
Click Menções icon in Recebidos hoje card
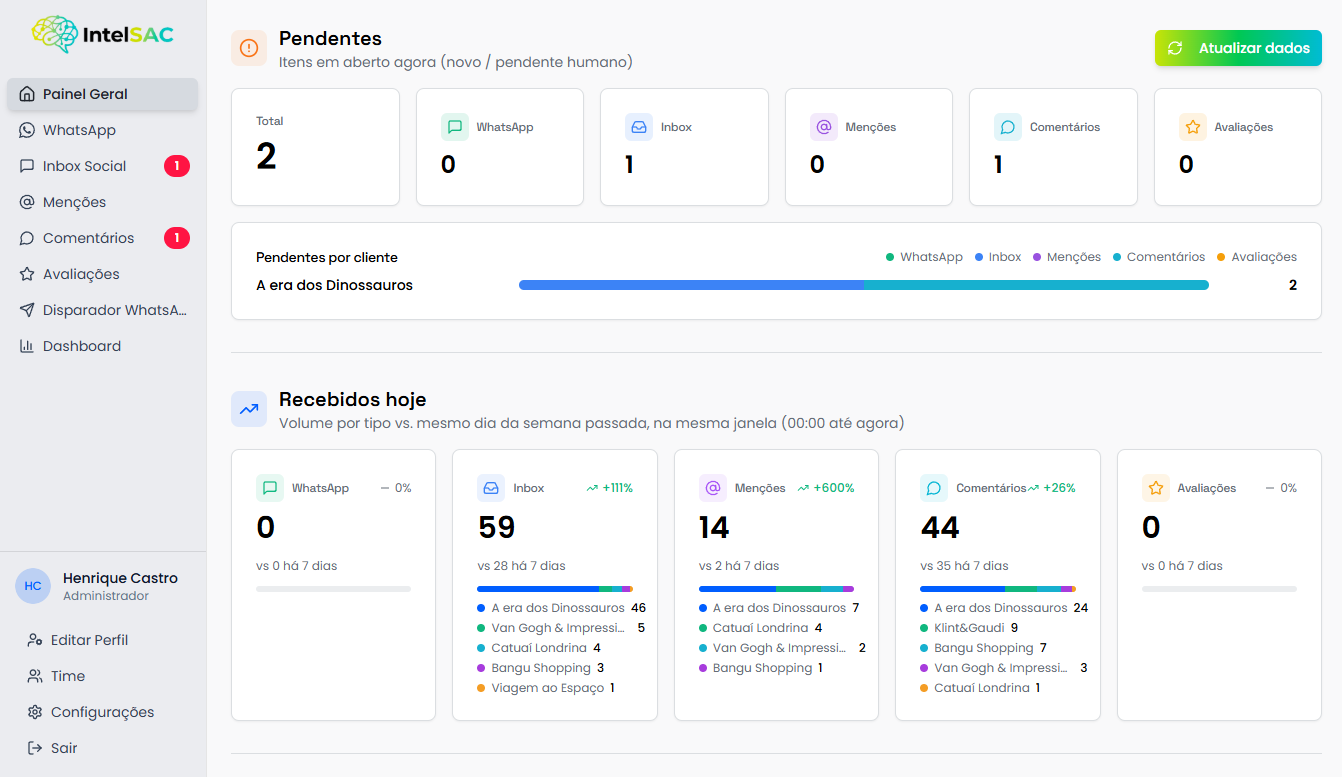tap(713, 488)
